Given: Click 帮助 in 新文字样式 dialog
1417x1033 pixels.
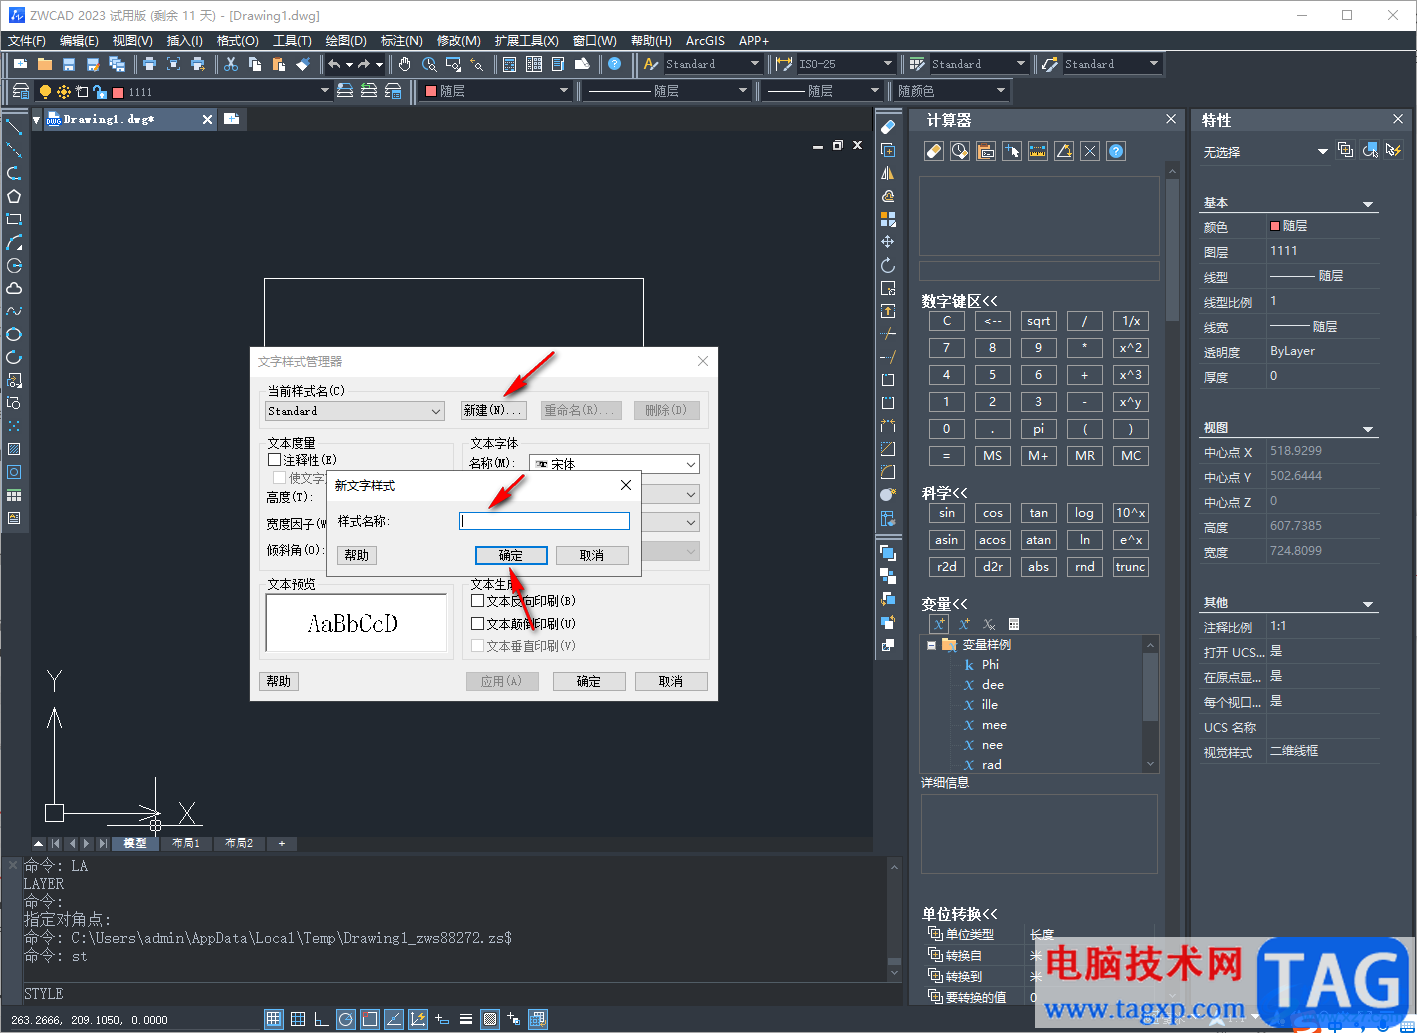Looking at the screenshot, I should tap(357, 555).
